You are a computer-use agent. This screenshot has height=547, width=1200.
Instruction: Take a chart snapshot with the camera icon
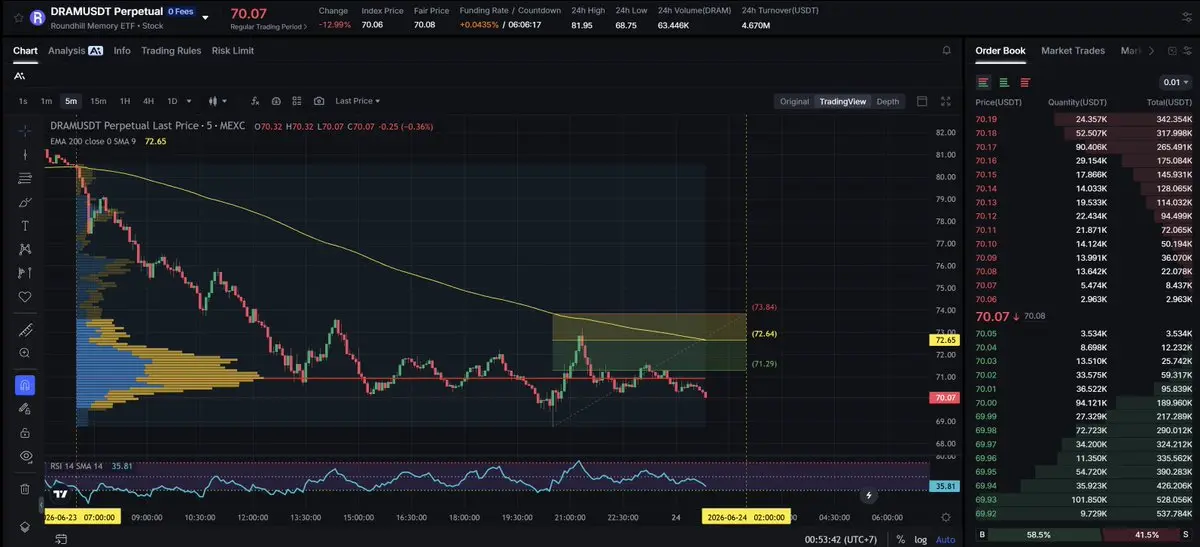click(x=319, y=101)
